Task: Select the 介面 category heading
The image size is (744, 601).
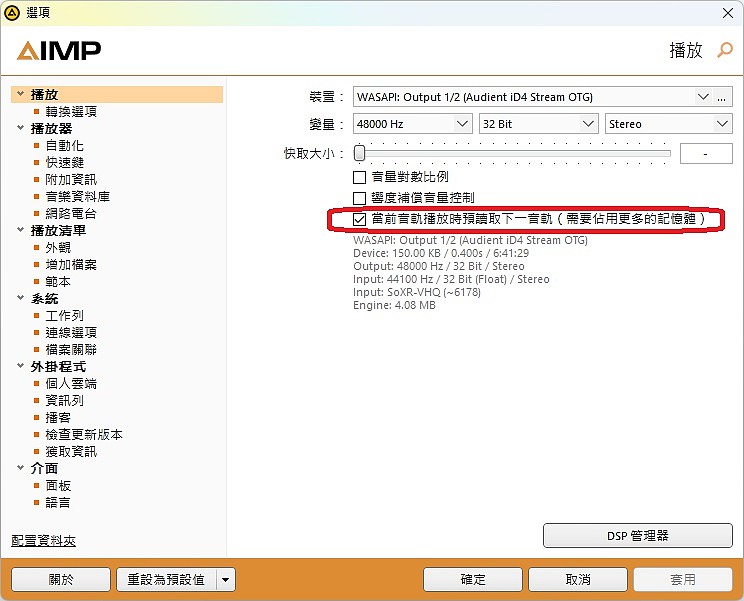Action: (44, 469)
